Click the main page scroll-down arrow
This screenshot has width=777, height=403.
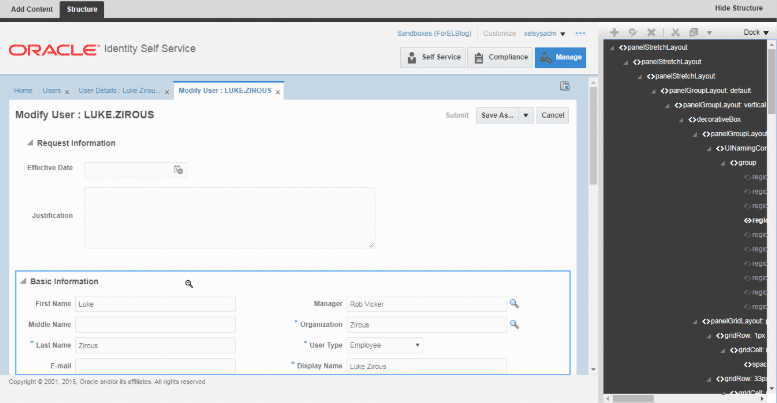tap(593, 370)
